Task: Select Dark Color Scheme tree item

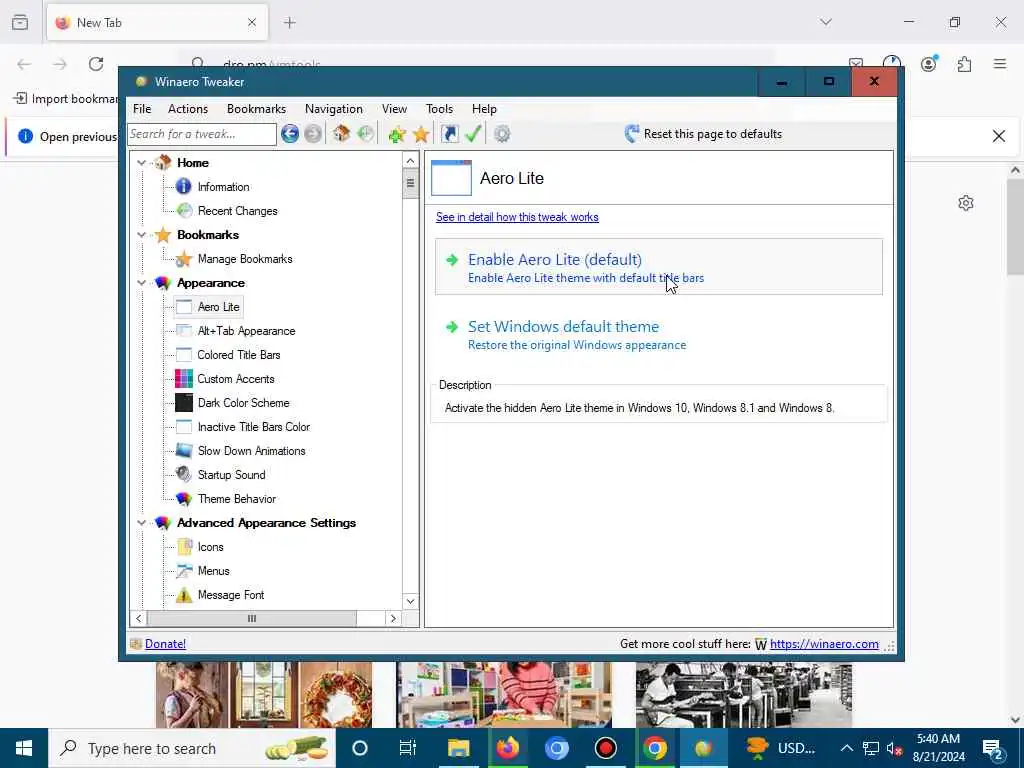Action: (x=243, y=403)
